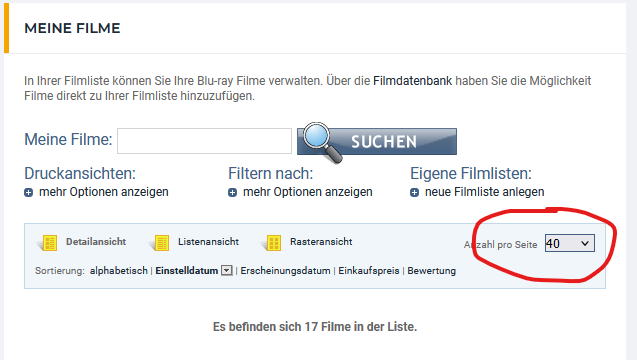This screenshot has height=360, width=637.
Task: Switch to Detailansicht view
Action: tap(96, 242)
